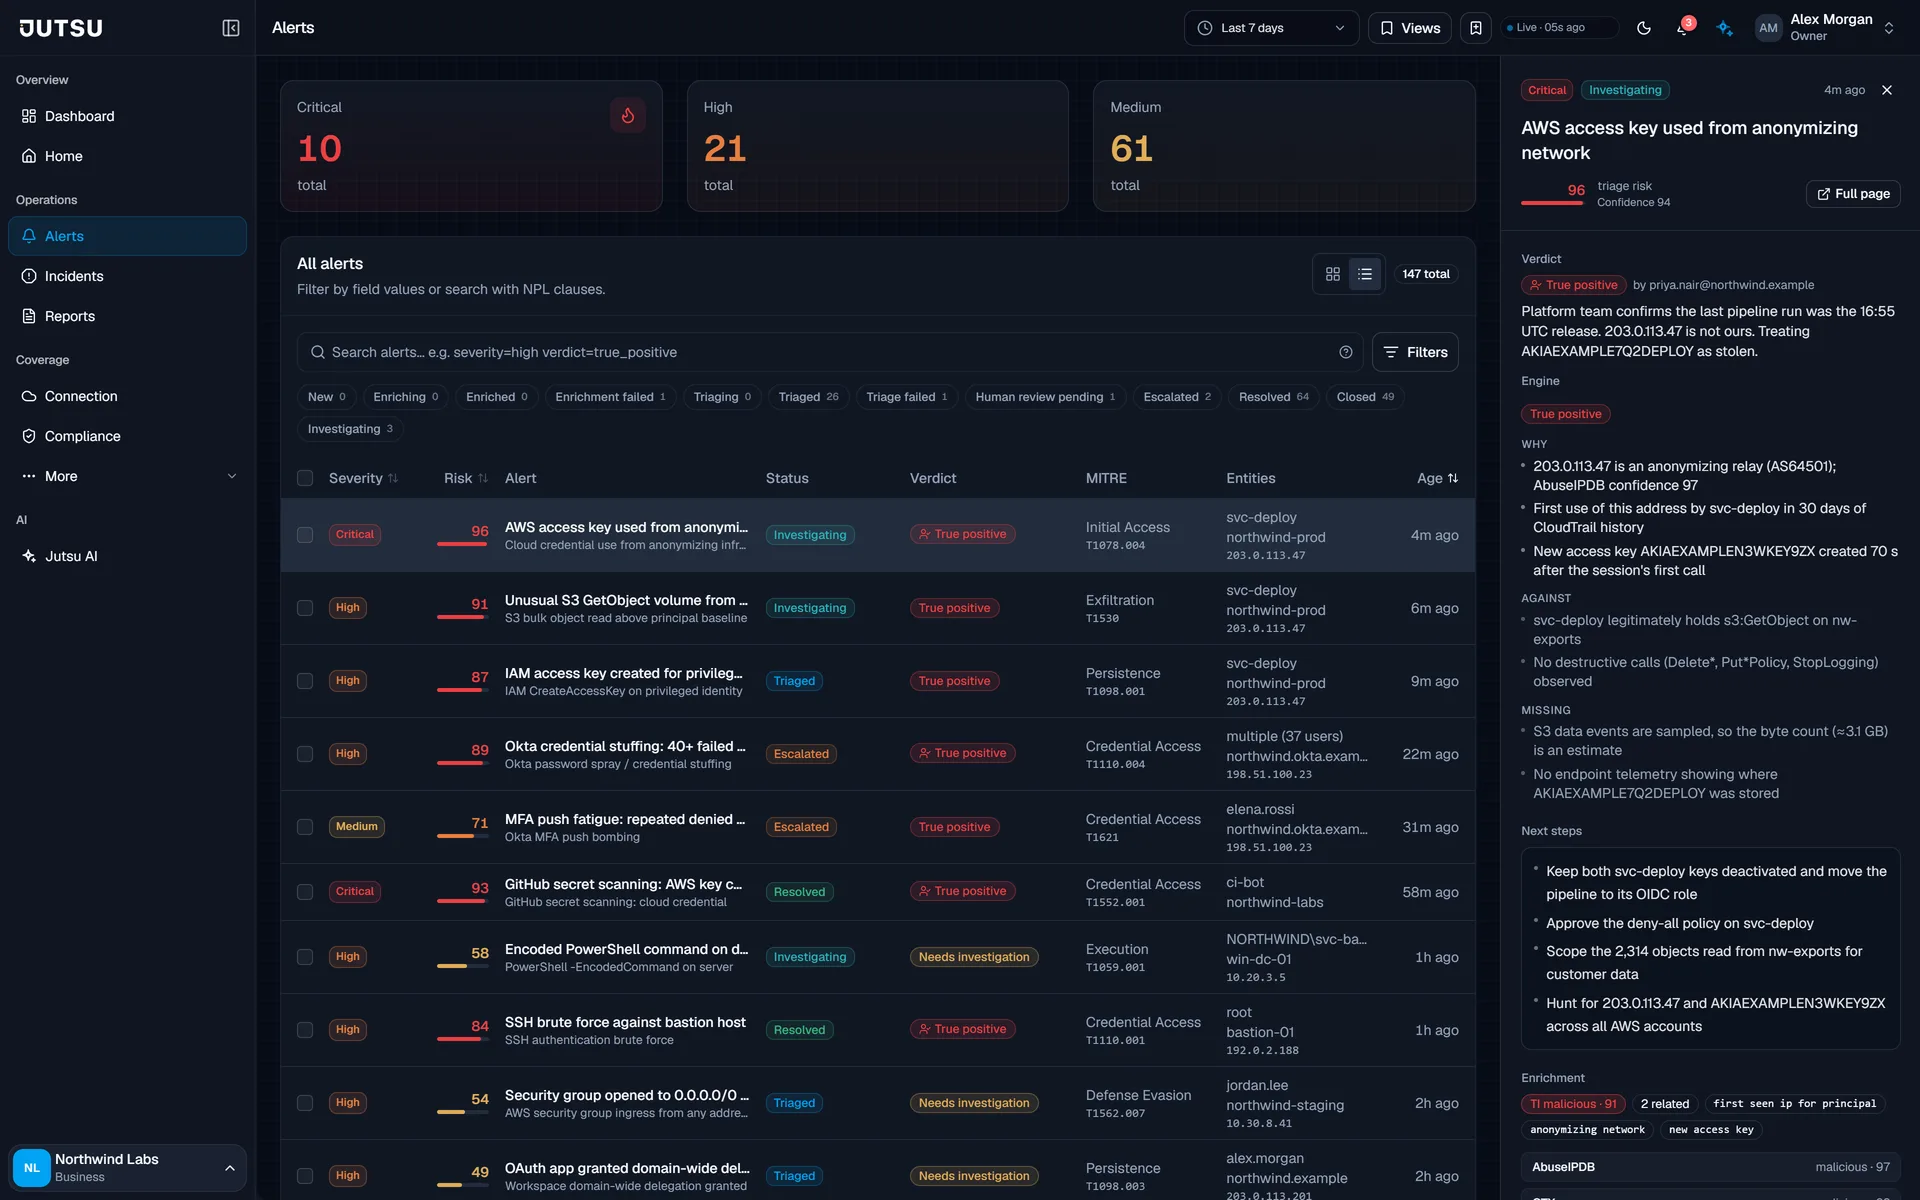Click risk bar for score 91 row
This screenshot has height=1200, width=1920.
pyautogui.click(x=462, y=617)
